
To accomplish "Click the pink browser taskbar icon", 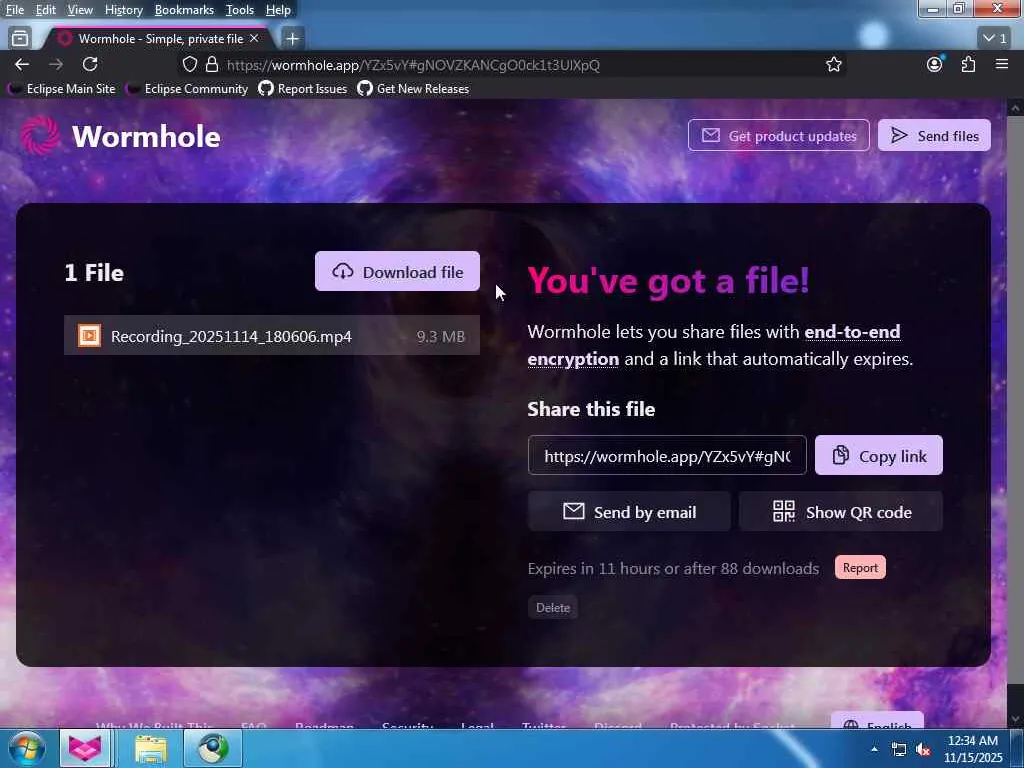I will [x=85, y=748].
